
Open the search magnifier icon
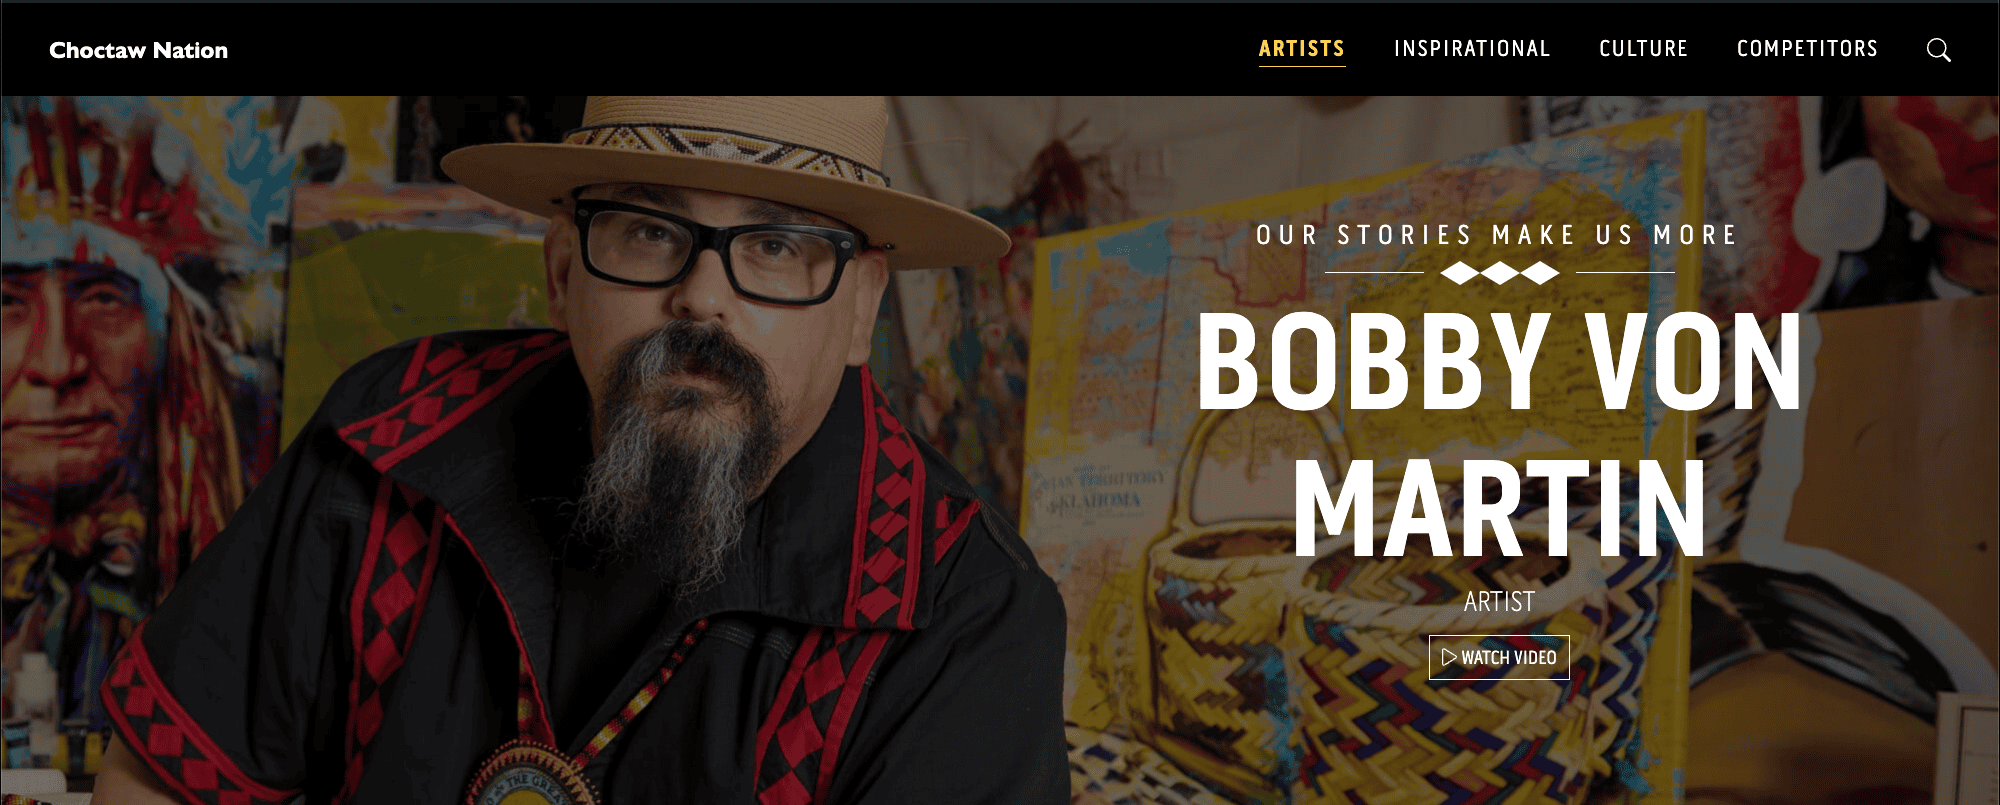[x=1938, y=50]
